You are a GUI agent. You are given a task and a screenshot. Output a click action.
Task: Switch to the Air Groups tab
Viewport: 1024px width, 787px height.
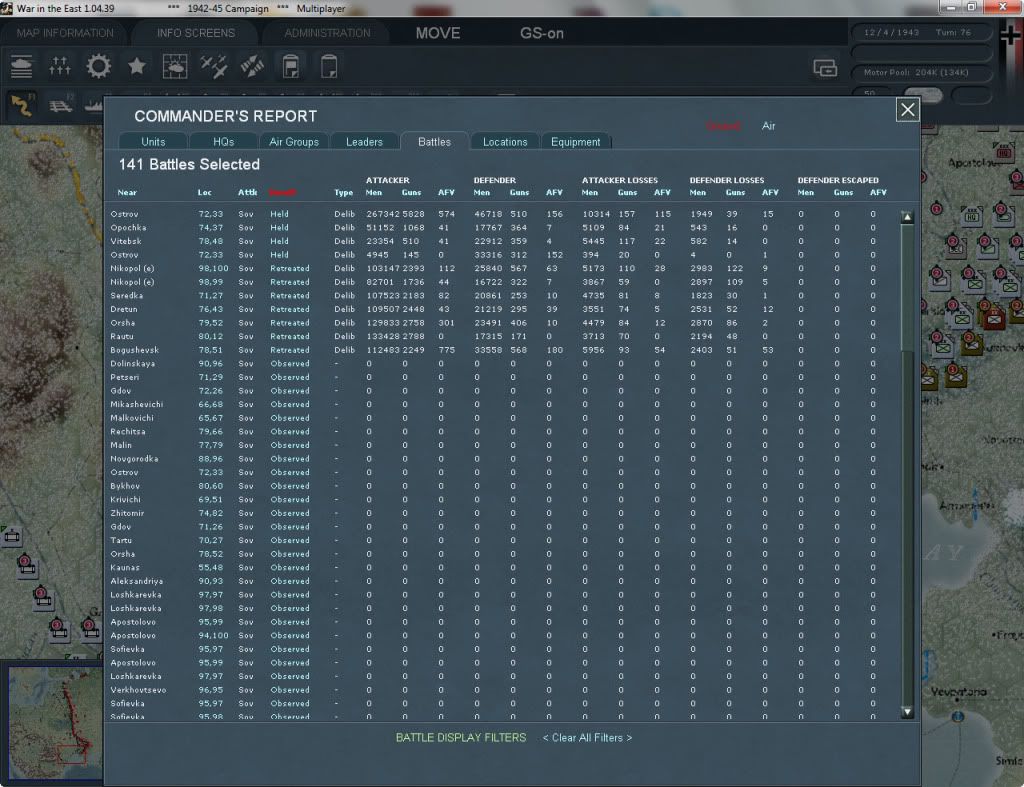point(294,142)
